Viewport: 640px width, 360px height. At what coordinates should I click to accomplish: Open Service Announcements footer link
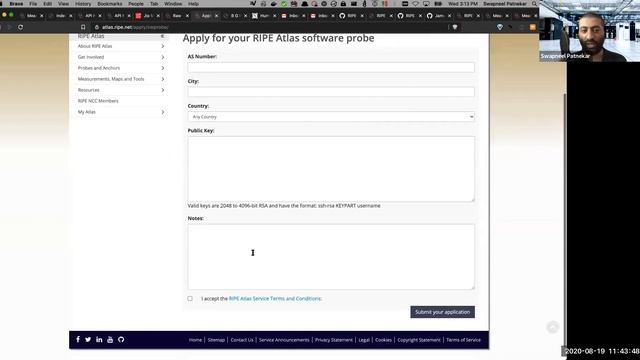(x=284, y=340)
